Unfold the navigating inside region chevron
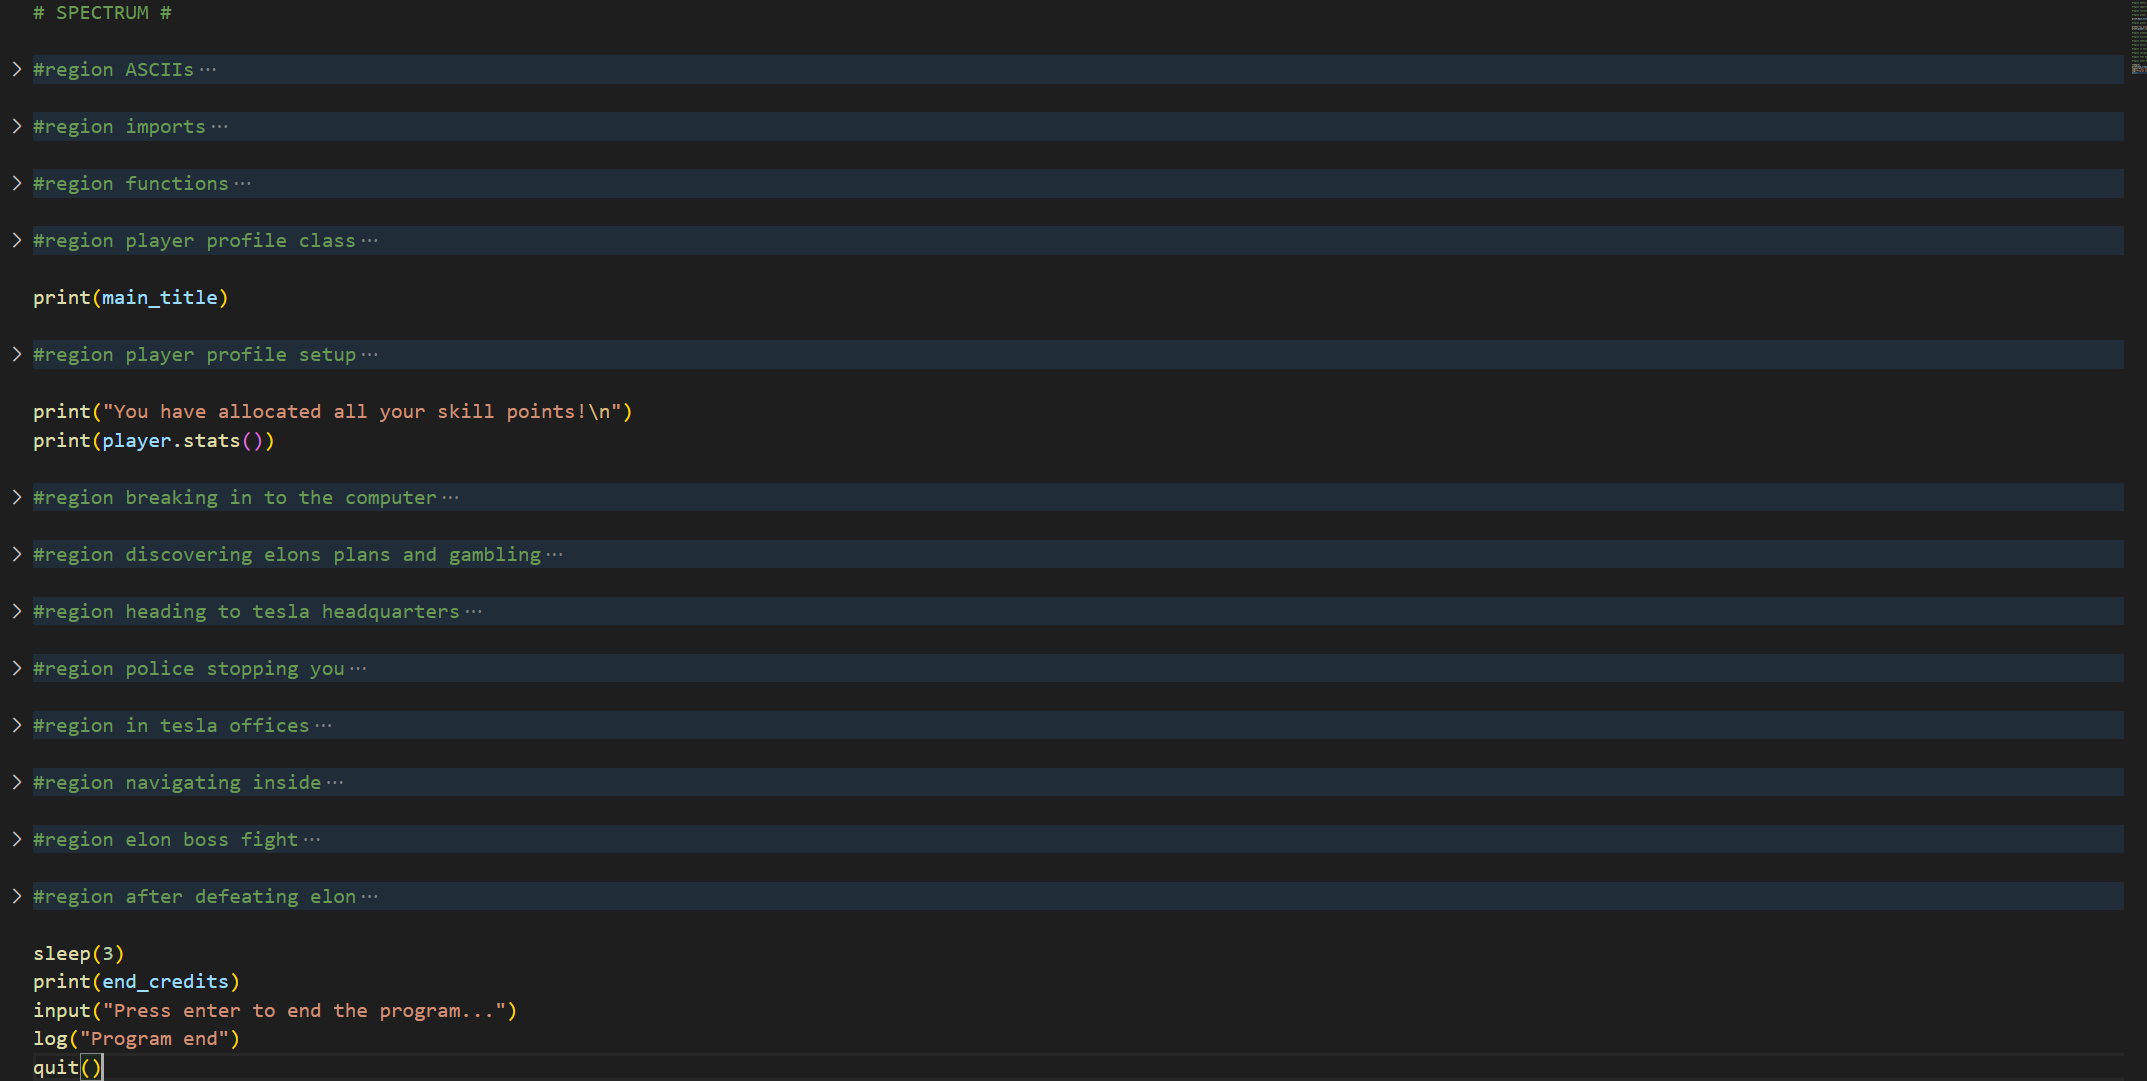This screenshot has height=1081, width=2147. pos(17,782)
